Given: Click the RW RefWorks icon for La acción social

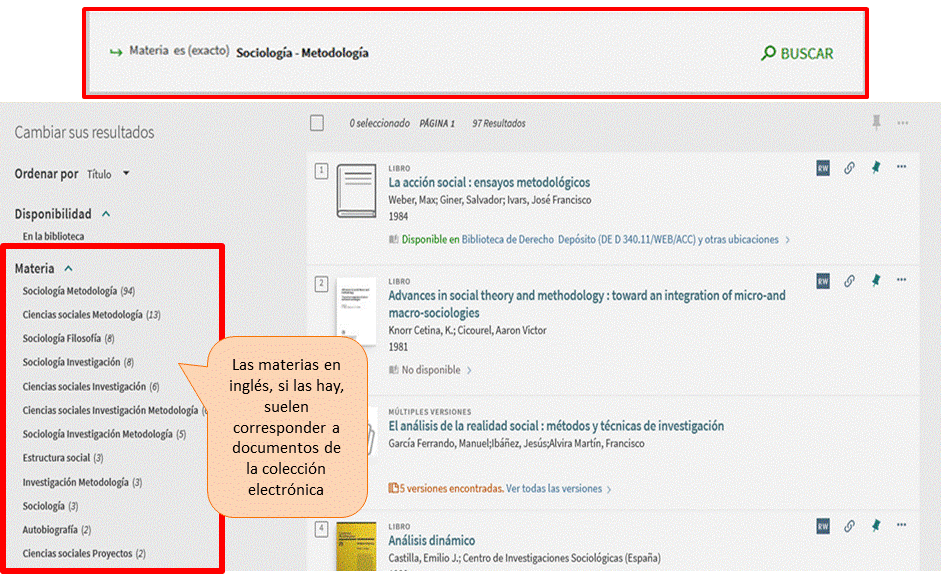Looking at the screenshot, I should pyautogui.click(x=823, y=168).
